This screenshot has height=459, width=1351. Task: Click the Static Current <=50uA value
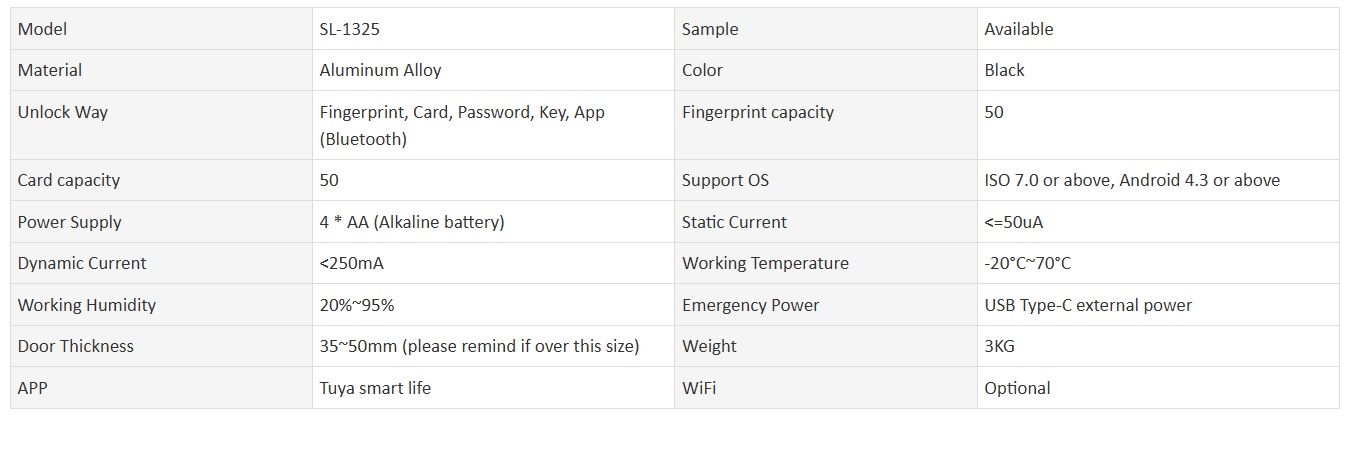pyautogui.click(x=1014, y=222)
